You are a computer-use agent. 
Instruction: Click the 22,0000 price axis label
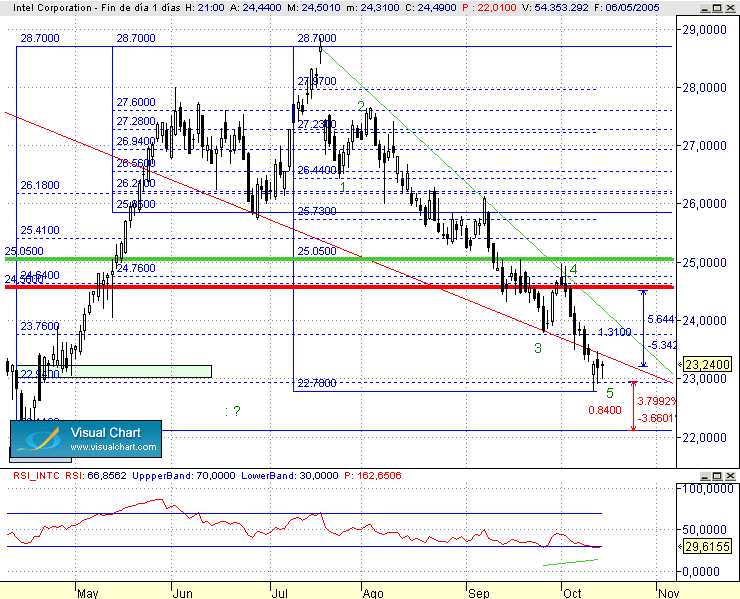[705, 438]
